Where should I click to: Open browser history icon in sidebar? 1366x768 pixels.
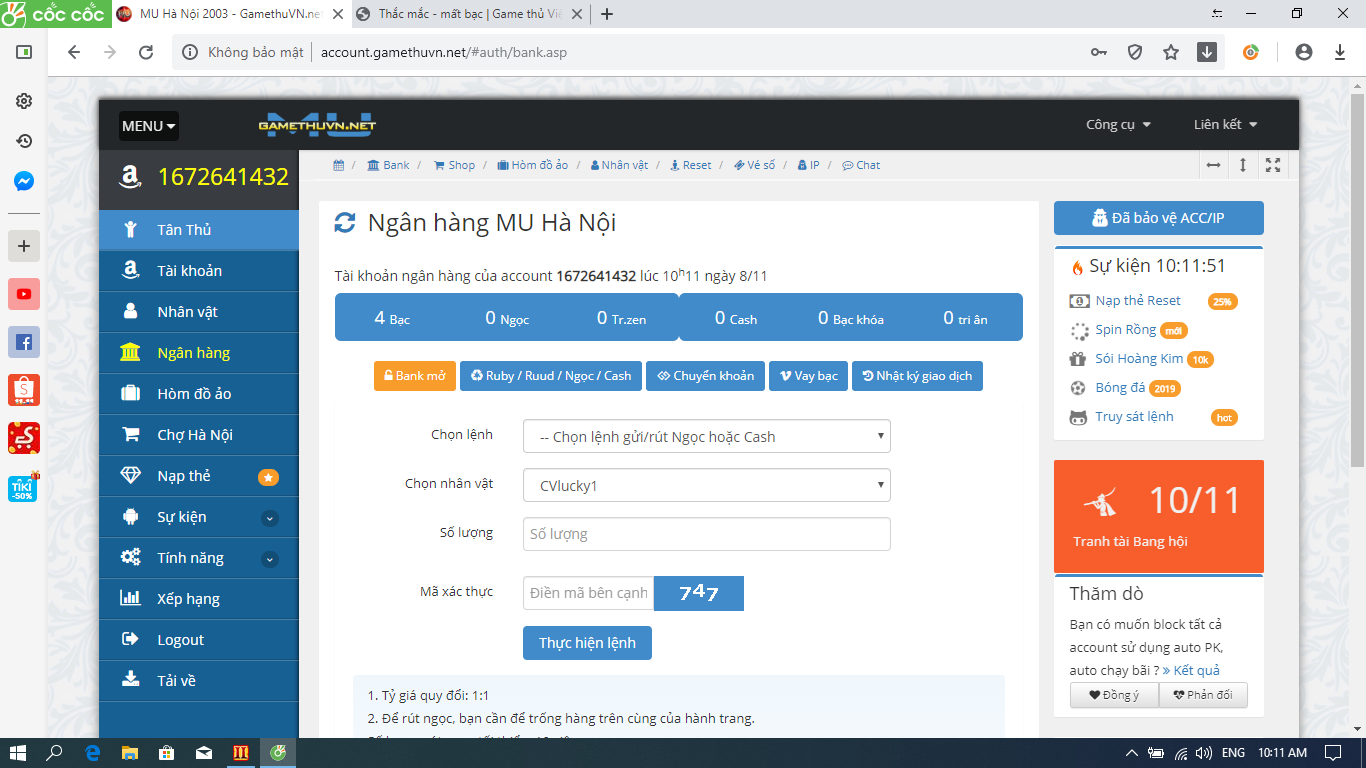point(24,141)
